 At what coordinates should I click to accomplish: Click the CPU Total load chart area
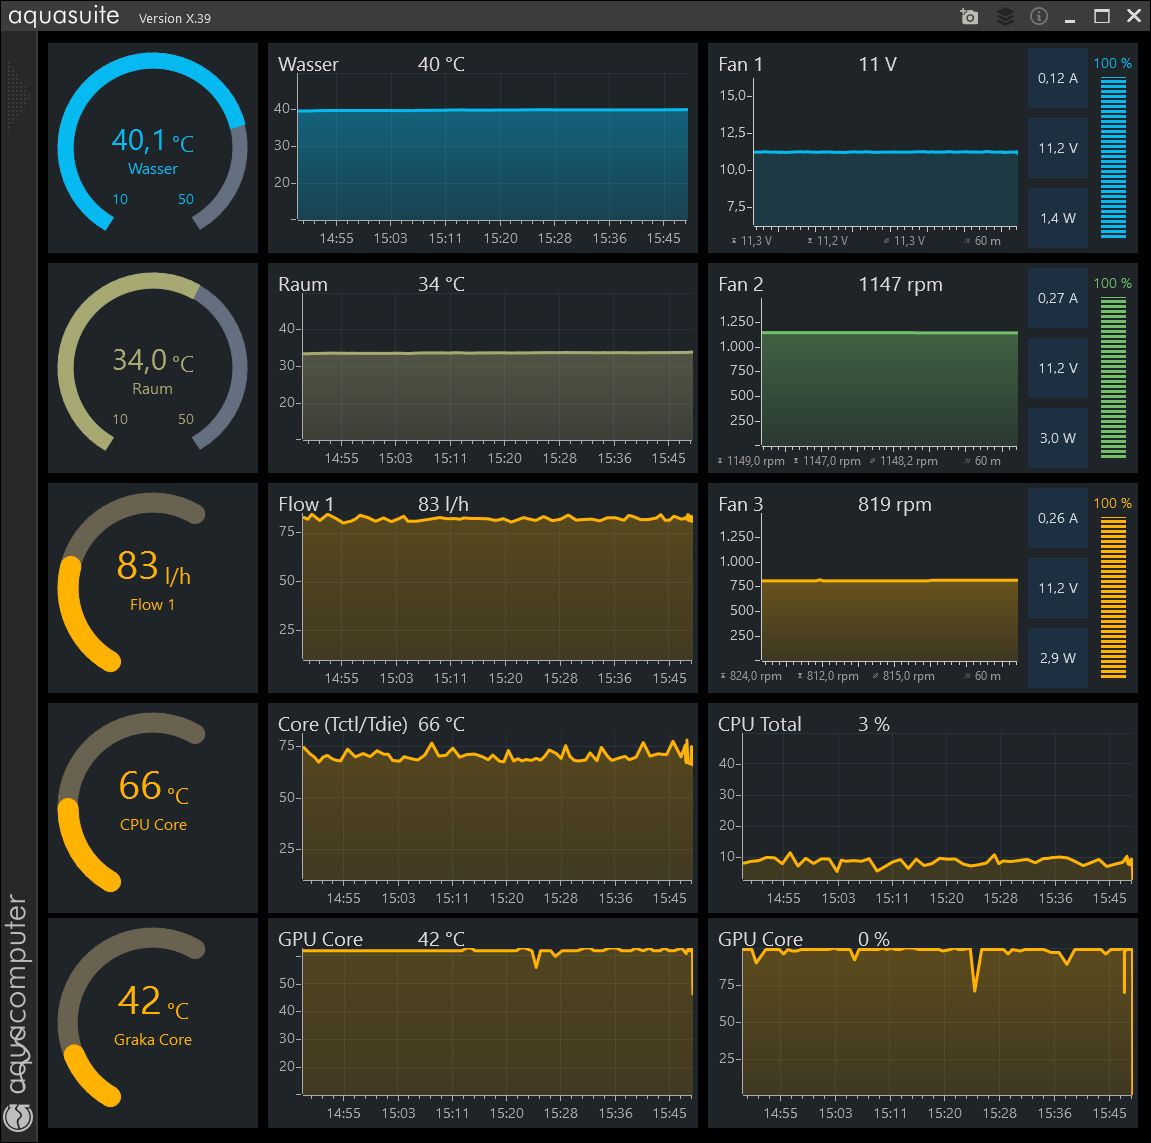[x=937, y=808]
